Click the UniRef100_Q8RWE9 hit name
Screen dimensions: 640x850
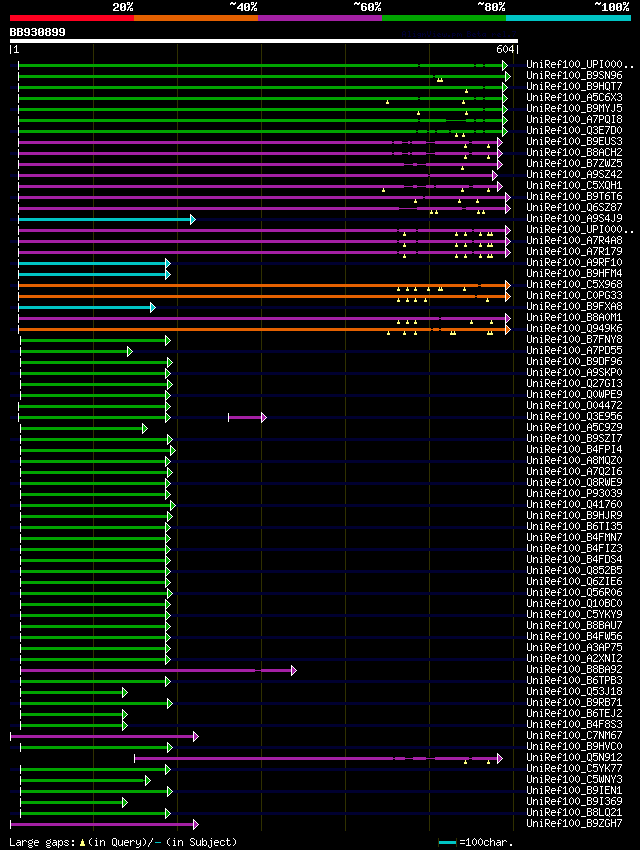pos(574,482)
